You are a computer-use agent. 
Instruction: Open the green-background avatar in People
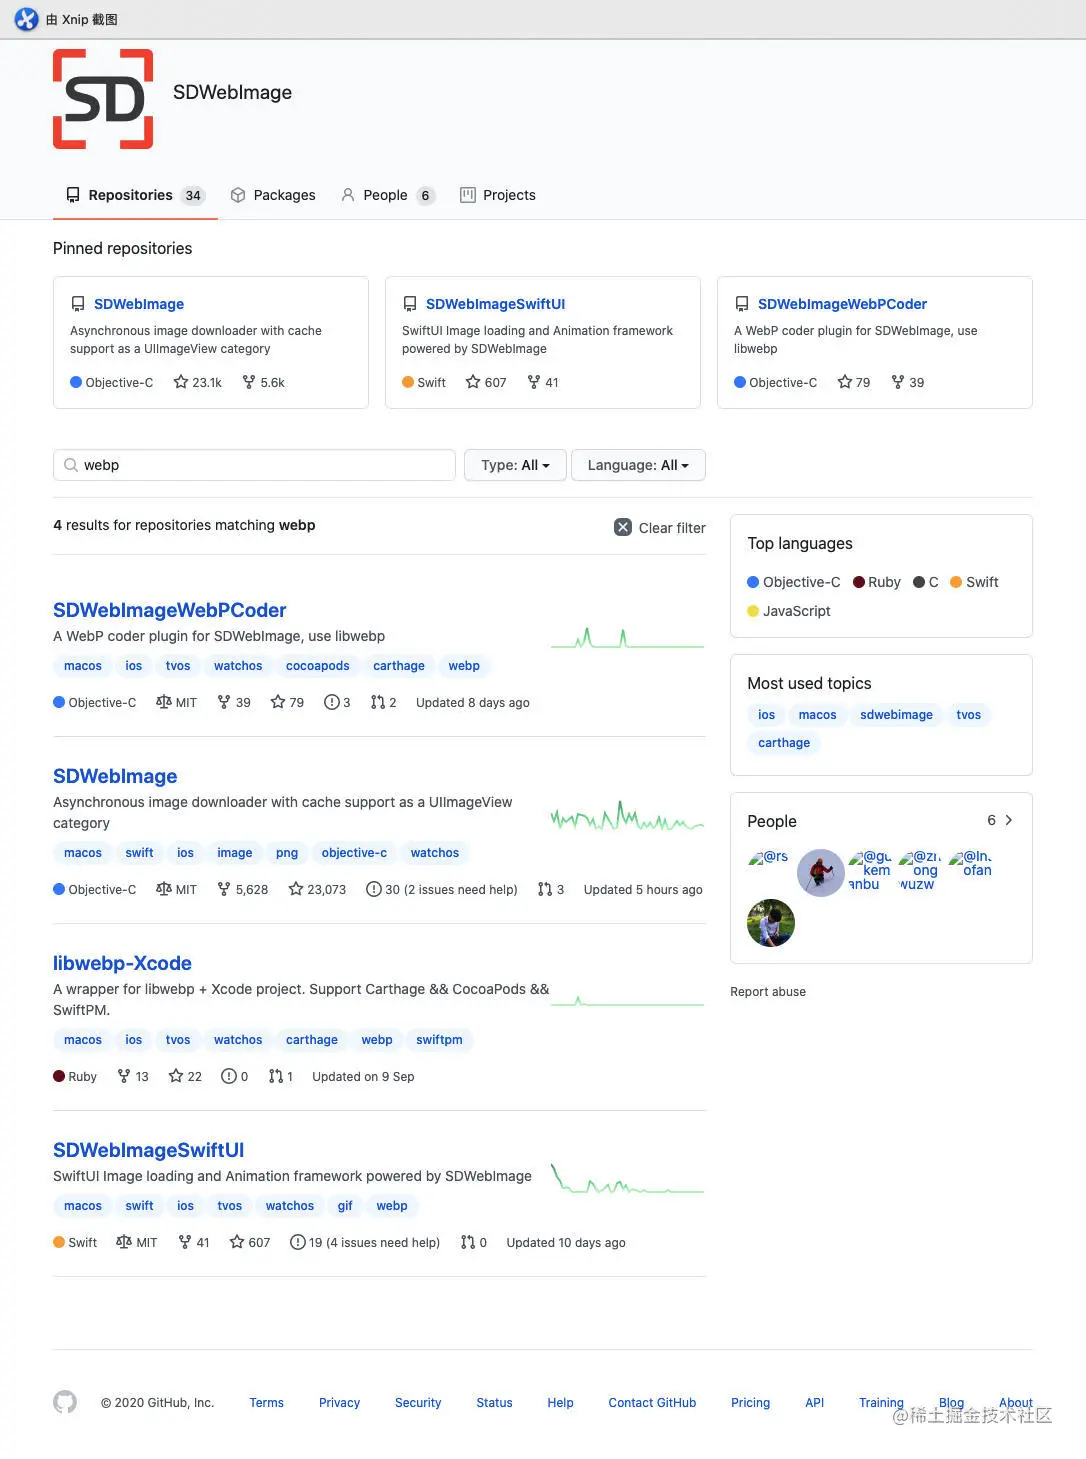[771, 923]
